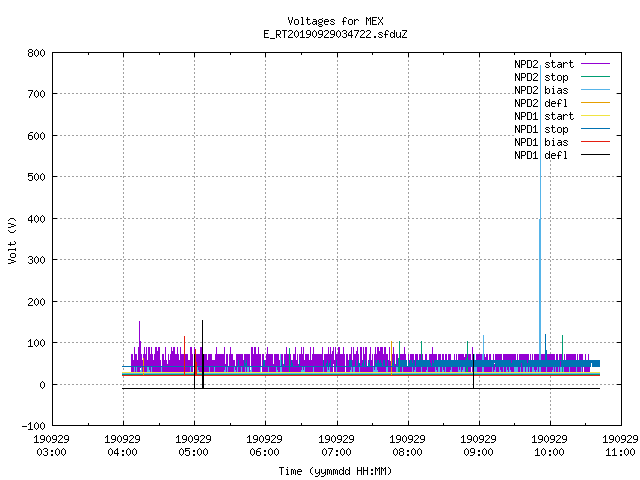Click the 190929 08:00 time tick label
This screenshot has height=480, width=640.
click(x=407, y=446)
